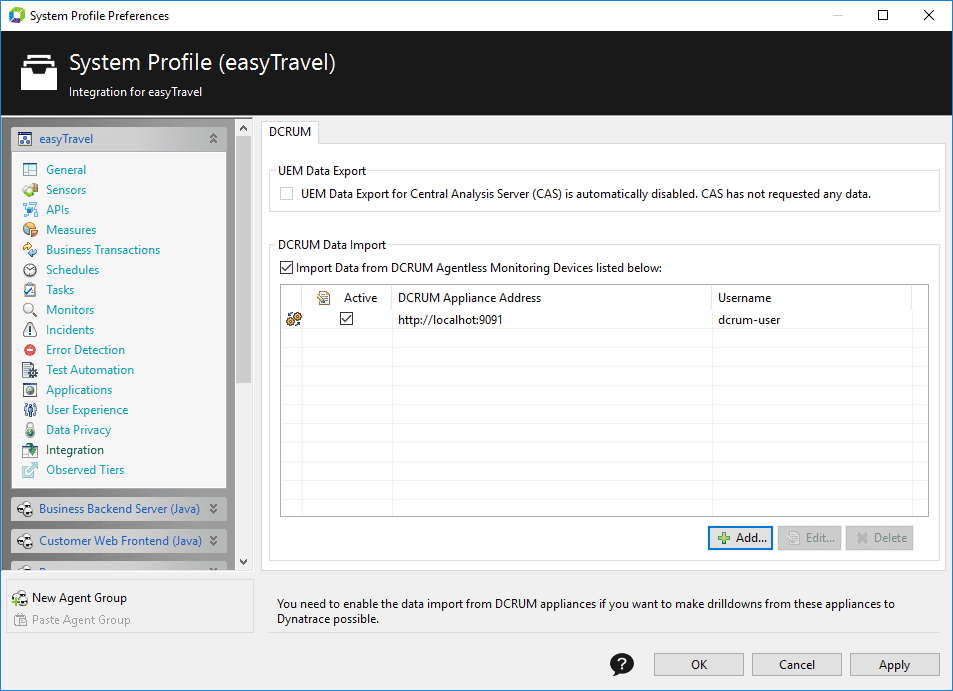Select the DCRUM tab
The height and width of the screenshot is (691, 953).
click(290, 132)
